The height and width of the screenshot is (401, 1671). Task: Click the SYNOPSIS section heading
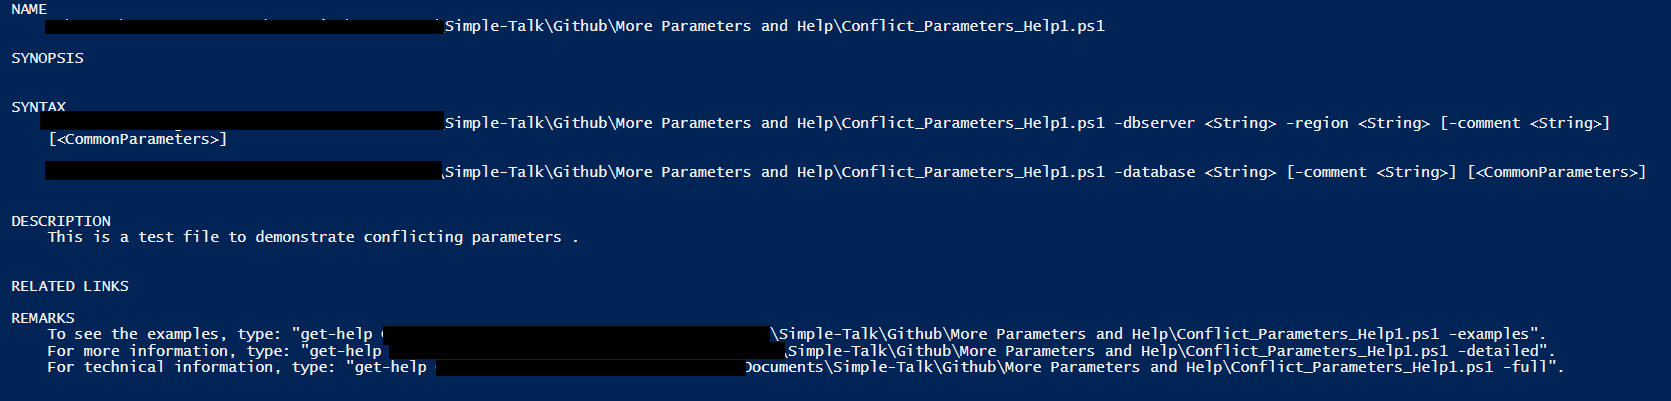coord(47,58)
